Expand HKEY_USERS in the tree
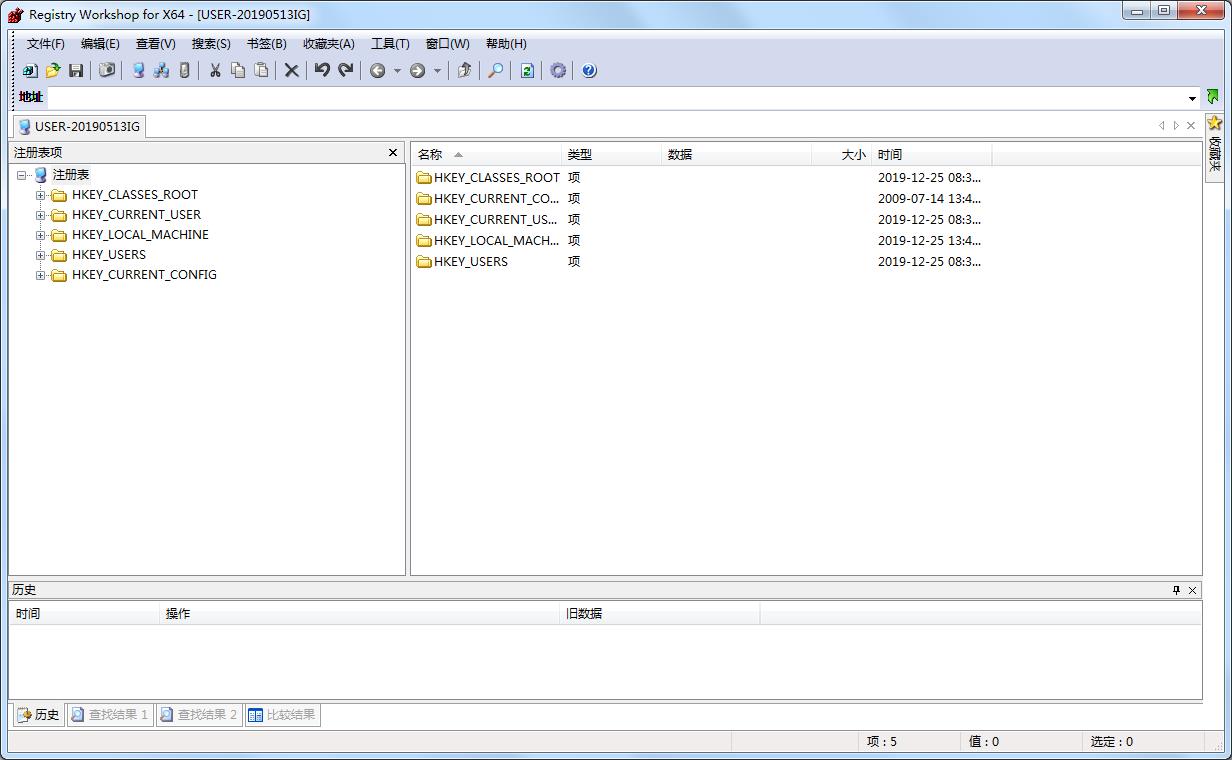The image size is (1232, 760). 41,255
